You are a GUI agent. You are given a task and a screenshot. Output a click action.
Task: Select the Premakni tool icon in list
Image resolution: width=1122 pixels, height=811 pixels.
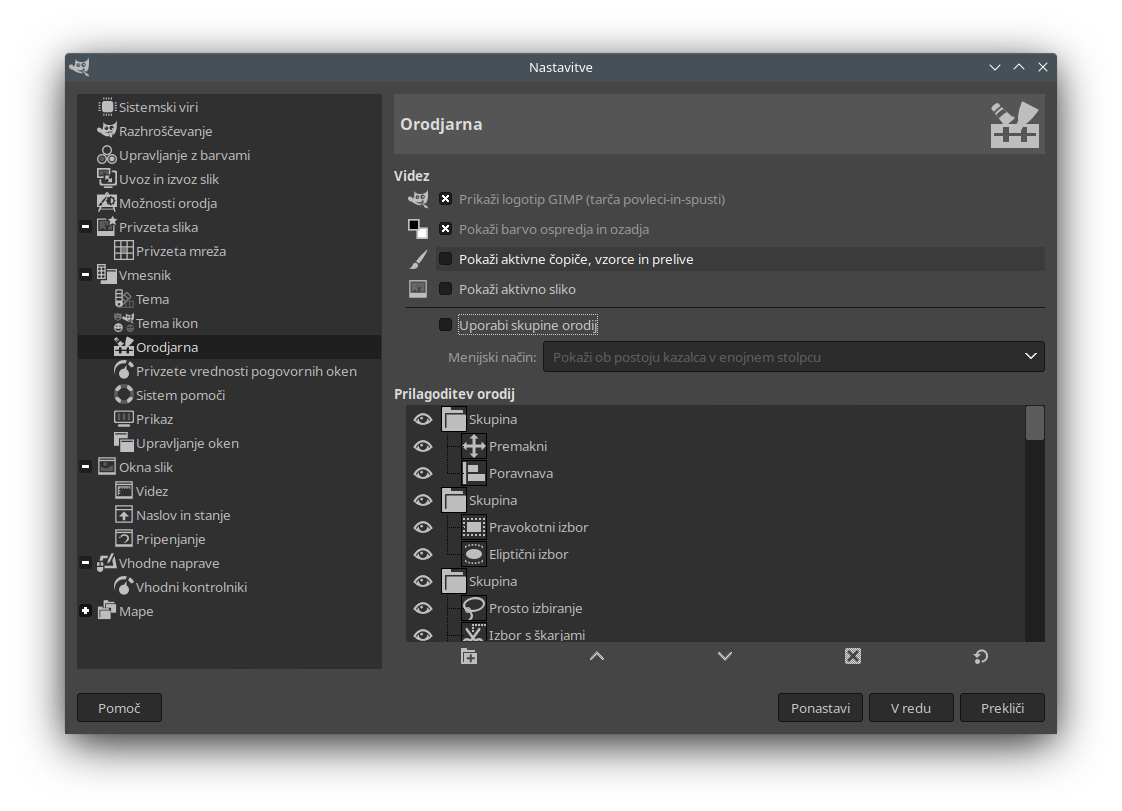click(x=474, y=446)
